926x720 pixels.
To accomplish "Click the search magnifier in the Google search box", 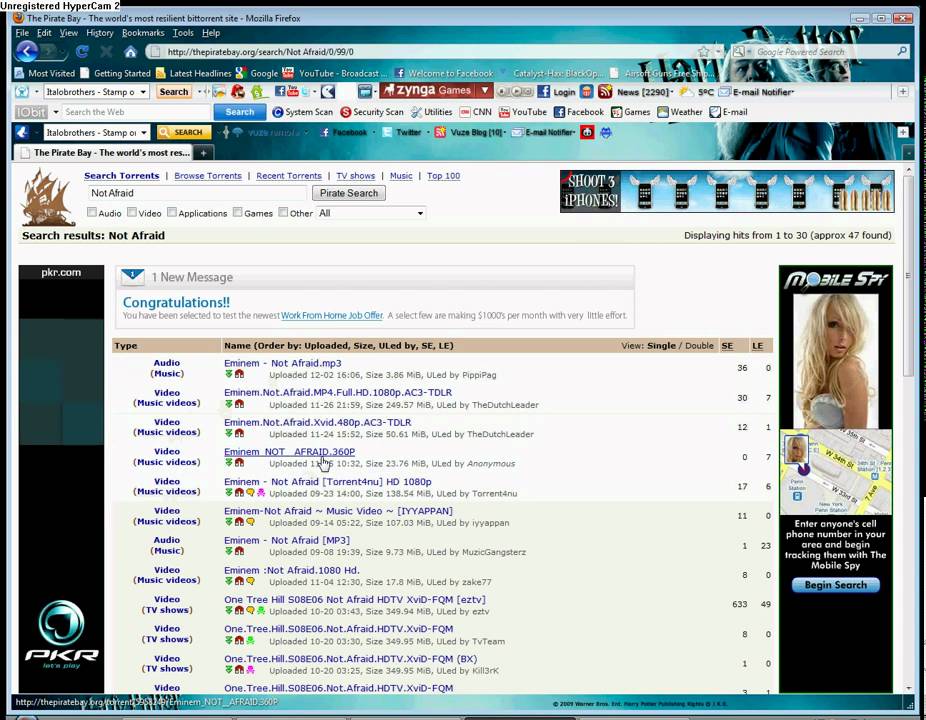I will pos(902,51).
